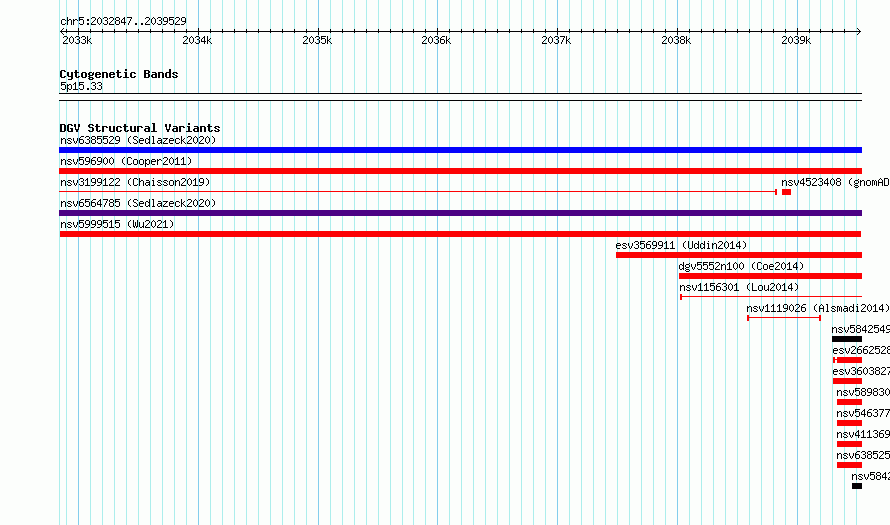Open the nsv1119026 (Alsmadi2014) label
The image size is (890, 525).
818,308
